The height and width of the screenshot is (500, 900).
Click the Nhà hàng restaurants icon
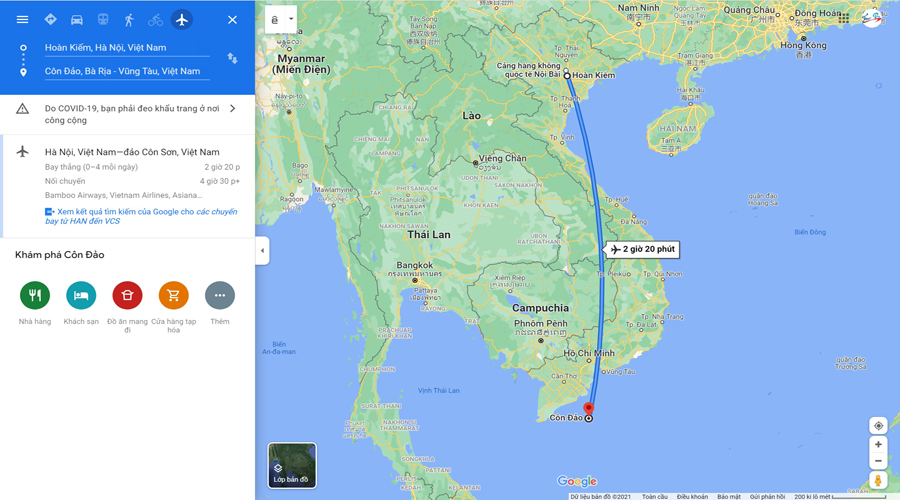35,295
